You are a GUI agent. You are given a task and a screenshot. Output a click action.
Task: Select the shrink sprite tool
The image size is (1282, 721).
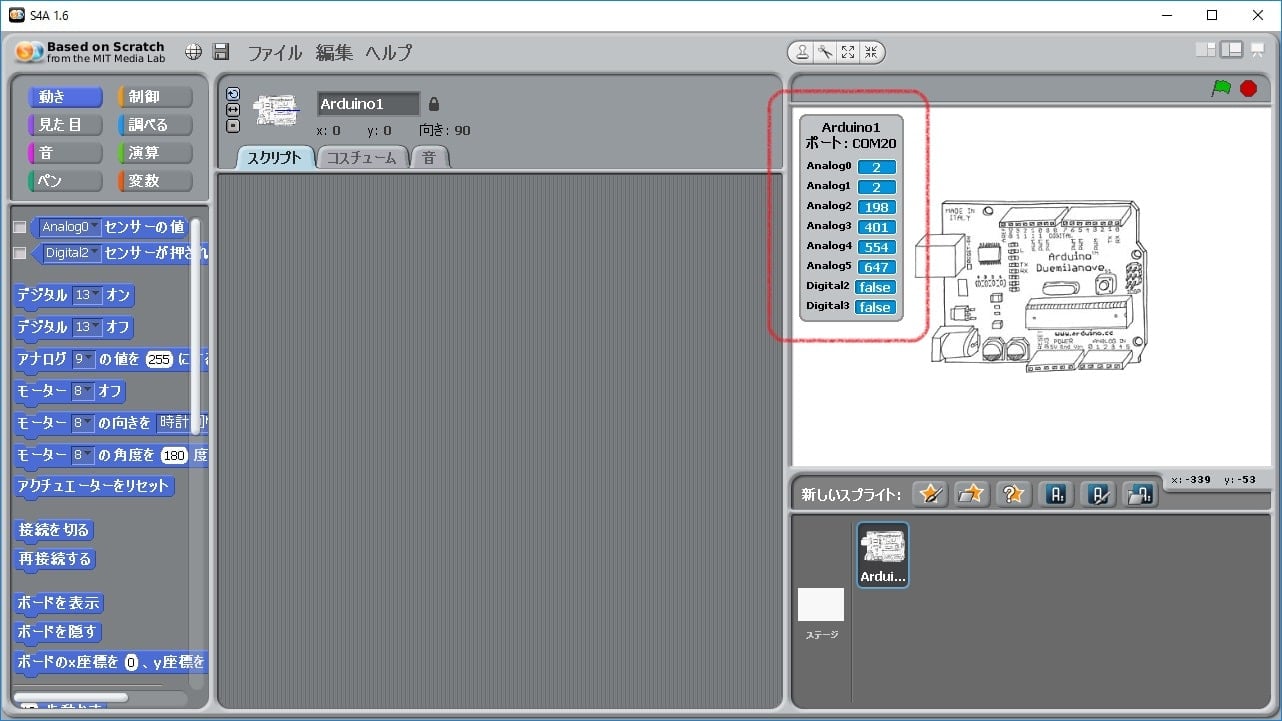click(870, 53)
